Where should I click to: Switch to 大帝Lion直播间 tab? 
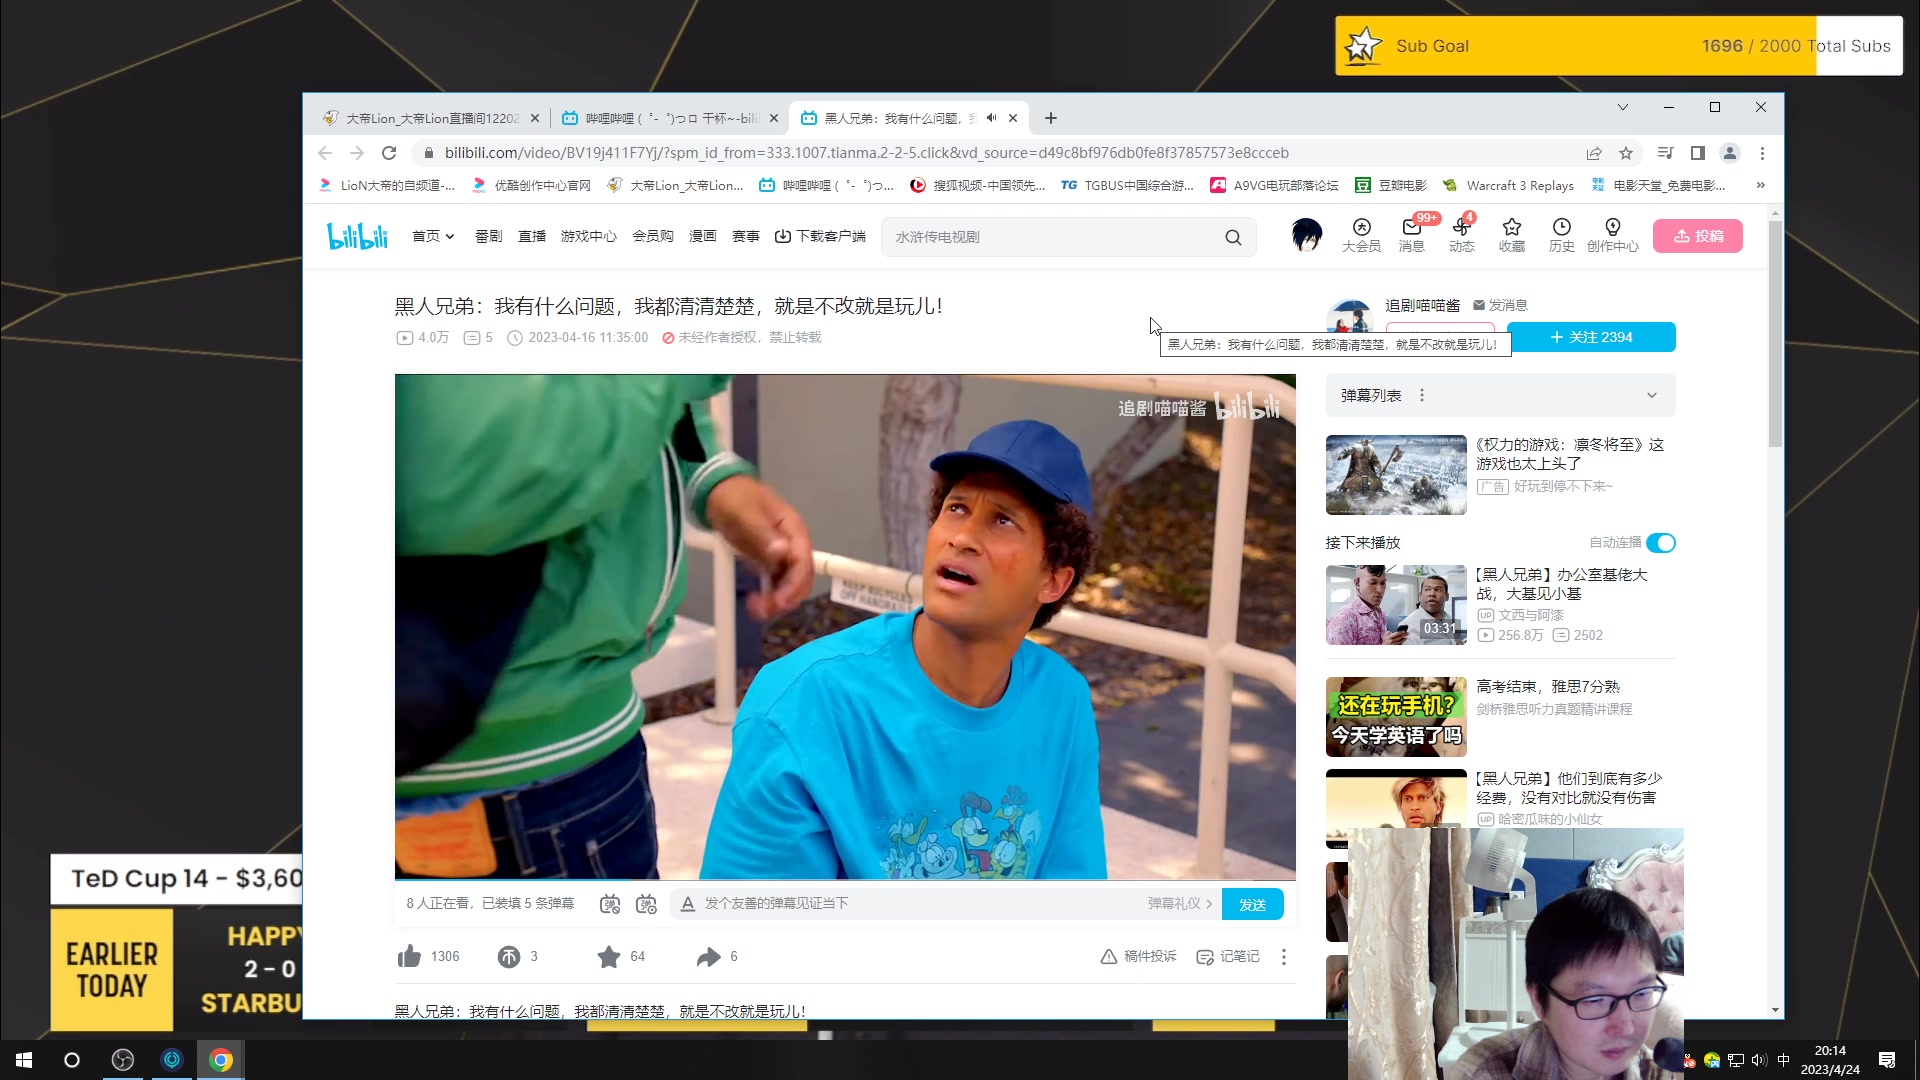[x=431, y=118]
